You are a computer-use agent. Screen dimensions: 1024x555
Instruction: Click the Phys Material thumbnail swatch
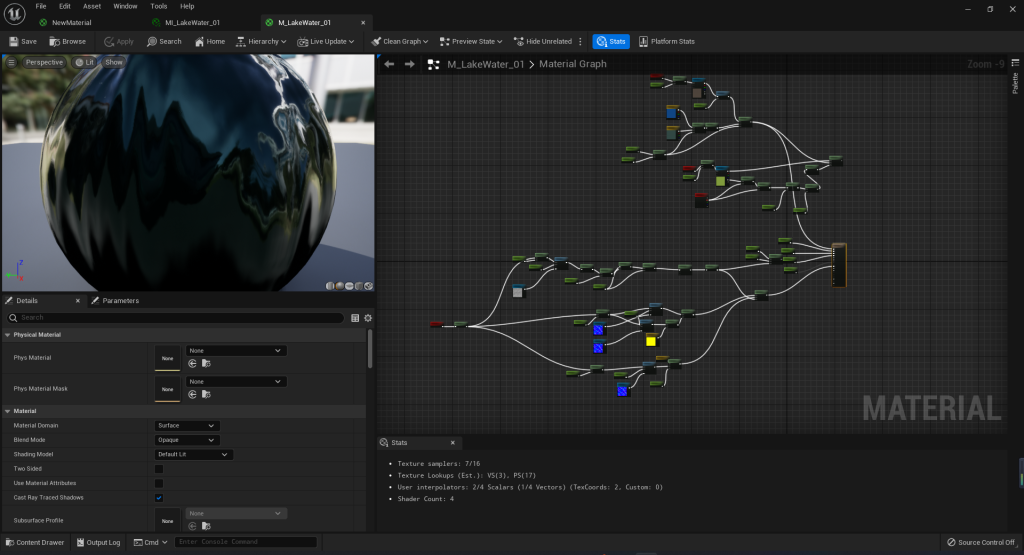coord(167,357)
